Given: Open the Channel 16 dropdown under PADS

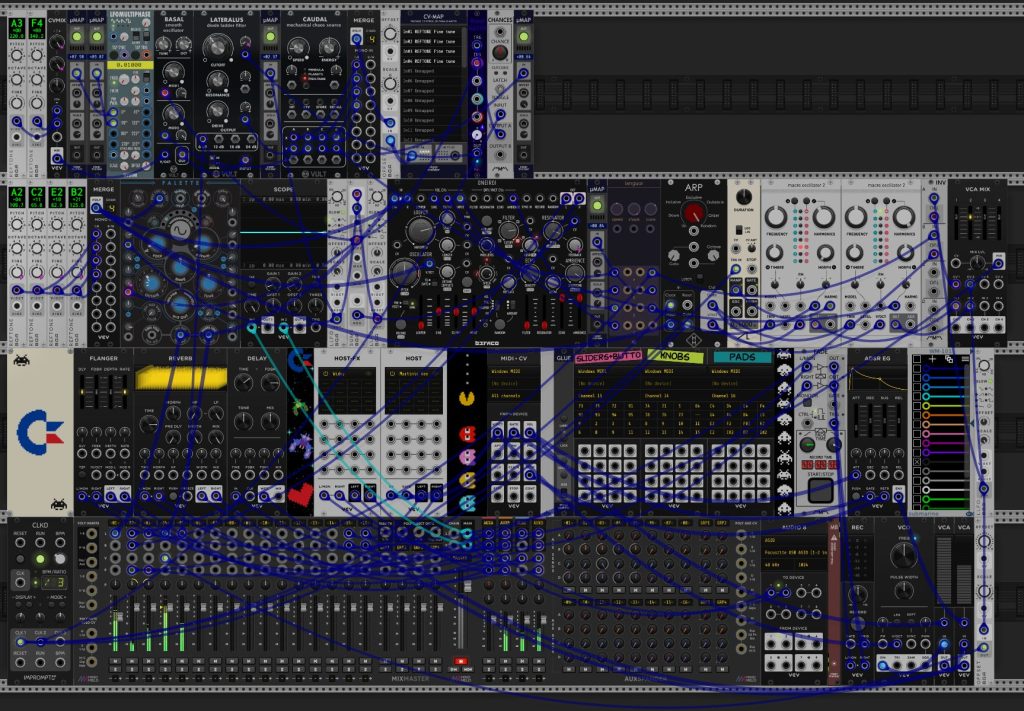Looking at the screenshot, I should 740,396.
